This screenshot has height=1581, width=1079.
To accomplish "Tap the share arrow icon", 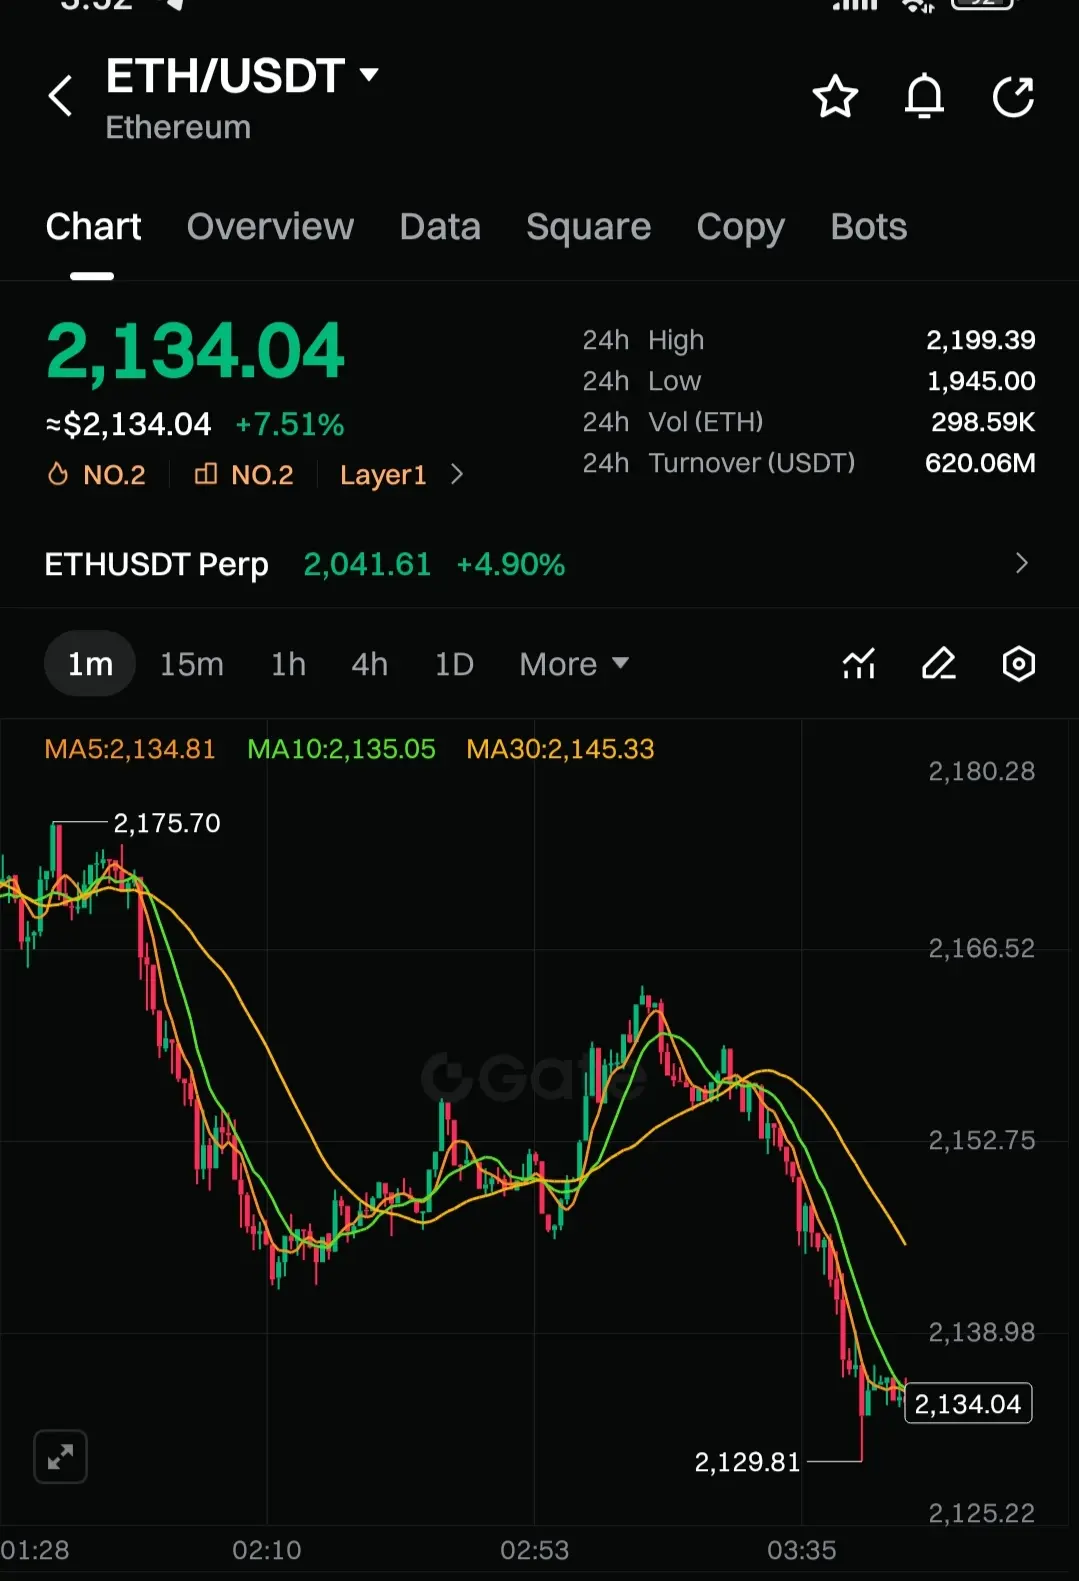I will [x=1013, y=97].
